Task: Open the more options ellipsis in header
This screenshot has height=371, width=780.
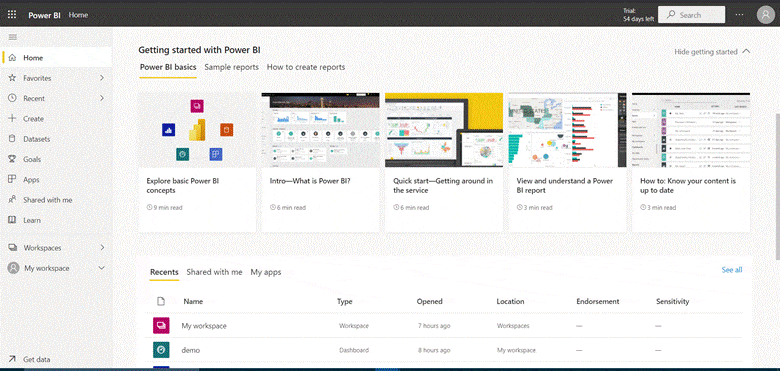Action: pos(740,15)
